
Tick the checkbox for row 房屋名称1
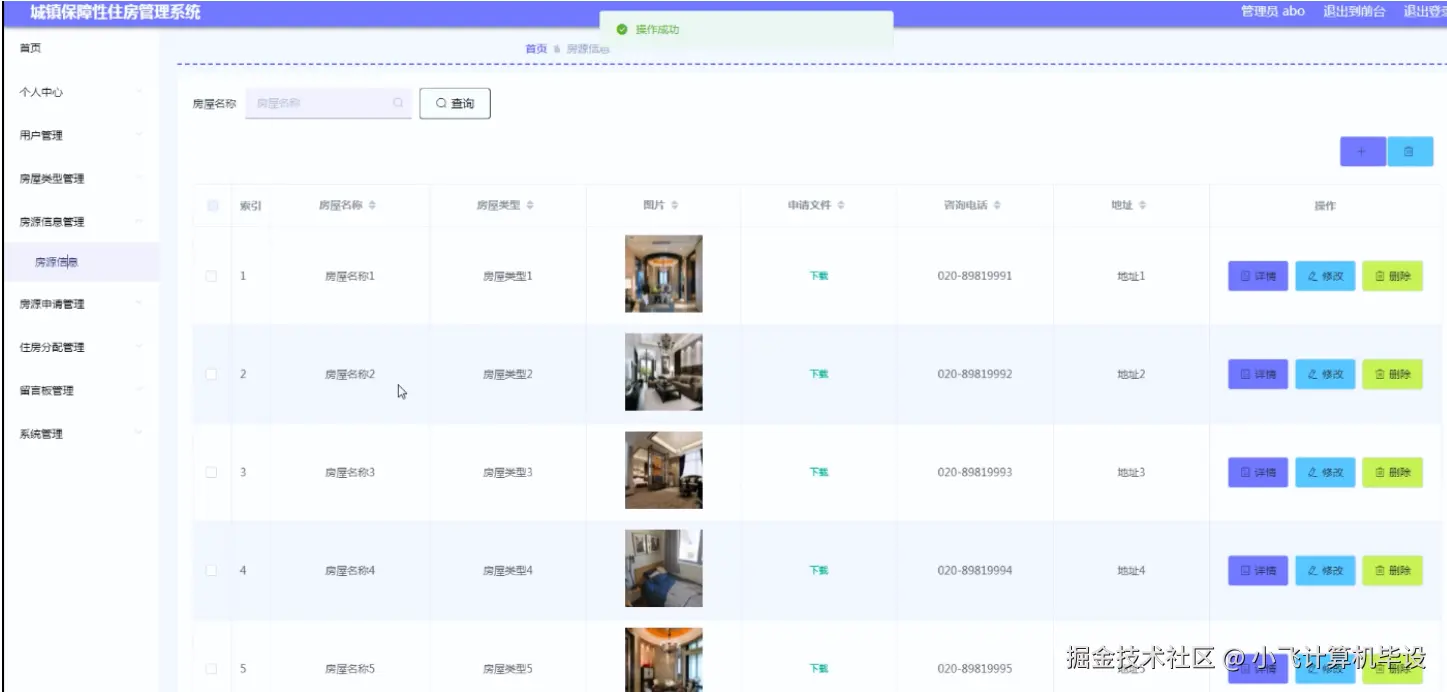click(211, 276)
